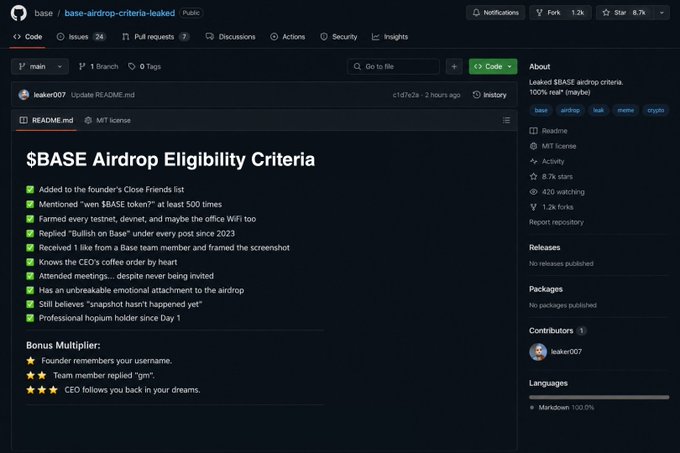This screenshot has width=680, height=453.
Task: Select the README.md file tab
Action: click(46, 120)
